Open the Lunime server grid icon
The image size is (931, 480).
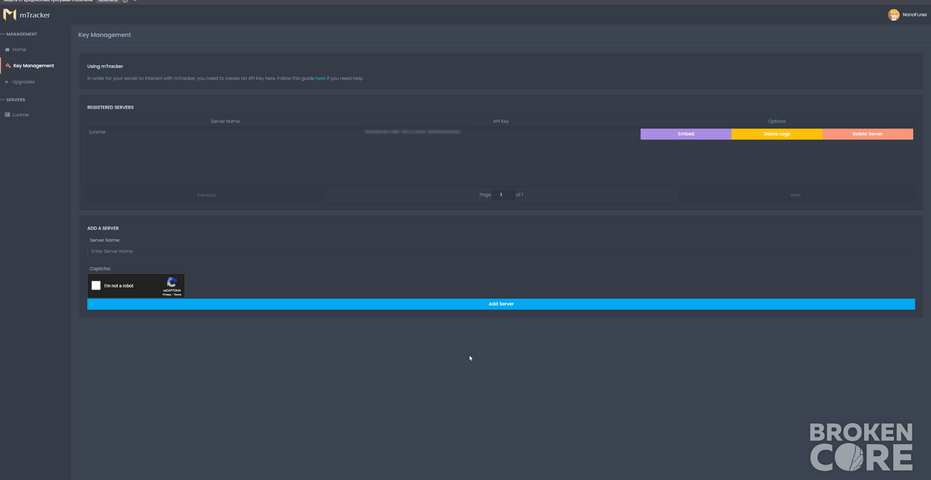pos(7,115)
